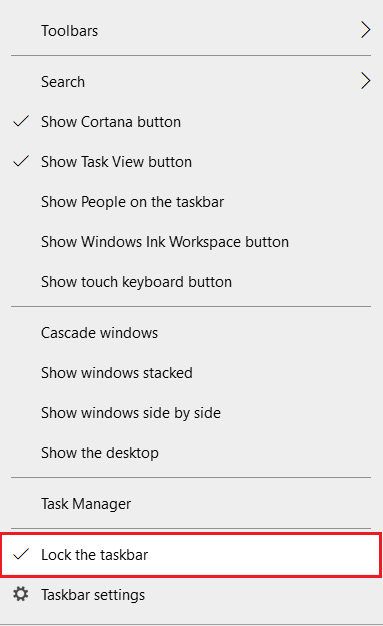The height and width of the screenshot is (626, 383).
Task: Click the checkmark beside Show Cortana button
Action: point(21,121)
